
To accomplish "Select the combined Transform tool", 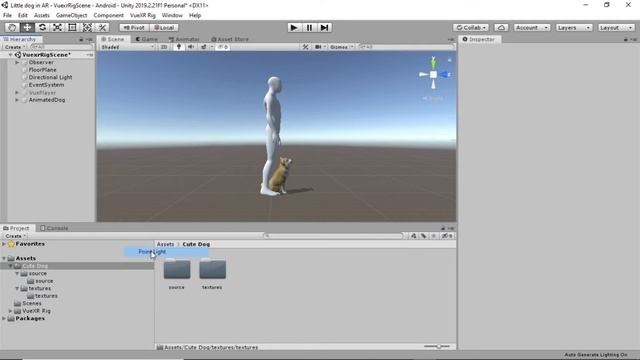I will [87, 27].
